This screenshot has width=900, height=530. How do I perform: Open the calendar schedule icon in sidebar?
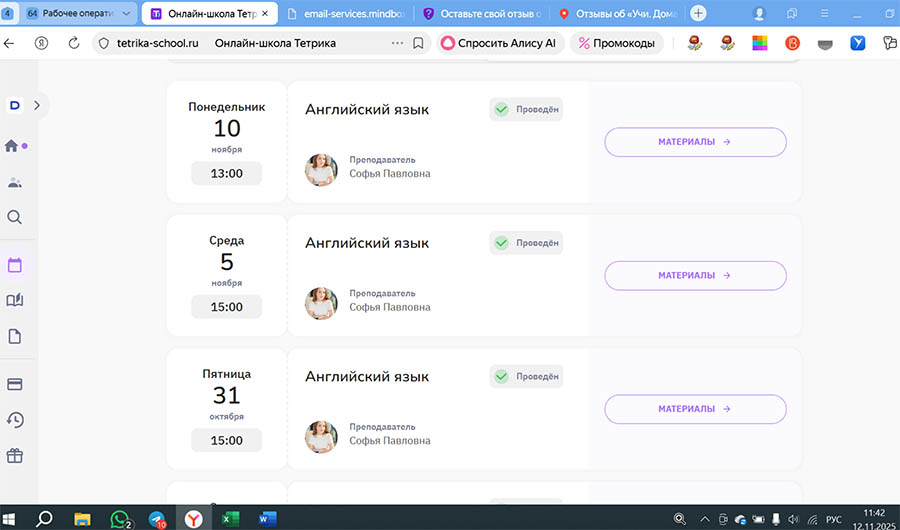click(15, 265)
